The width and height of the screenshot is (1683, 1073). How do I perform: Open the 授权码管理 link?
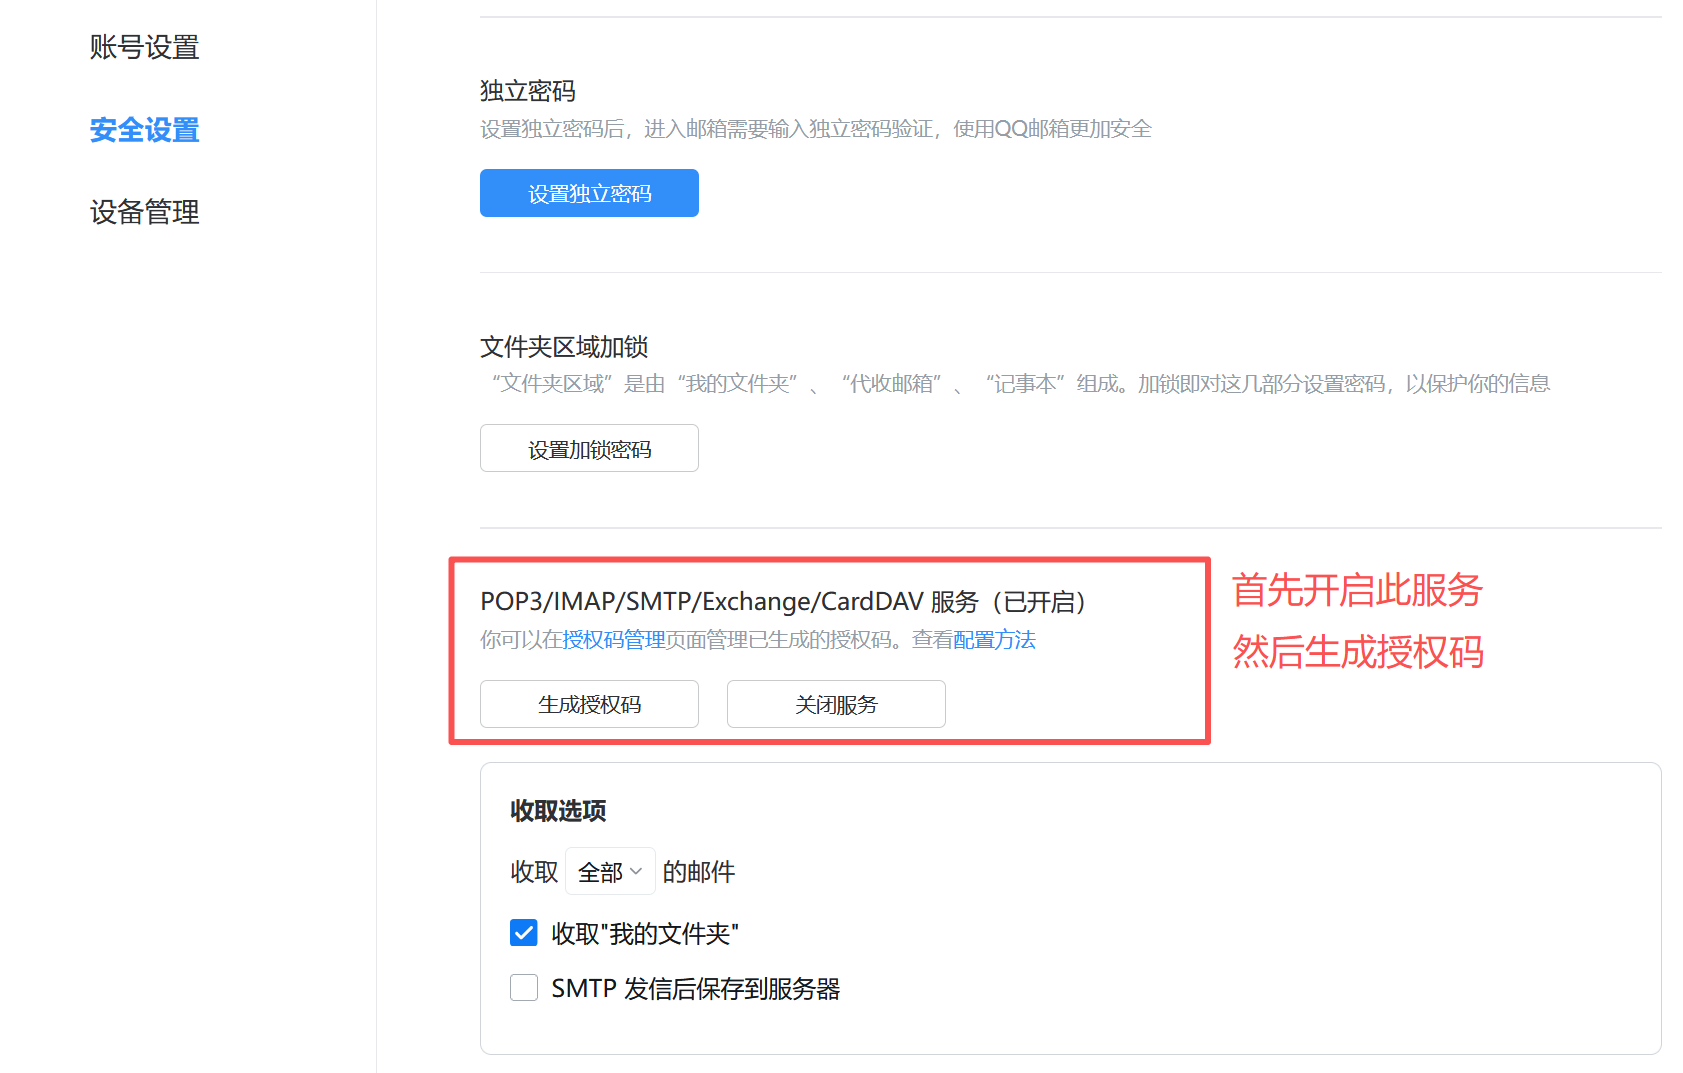coord(613,640)
